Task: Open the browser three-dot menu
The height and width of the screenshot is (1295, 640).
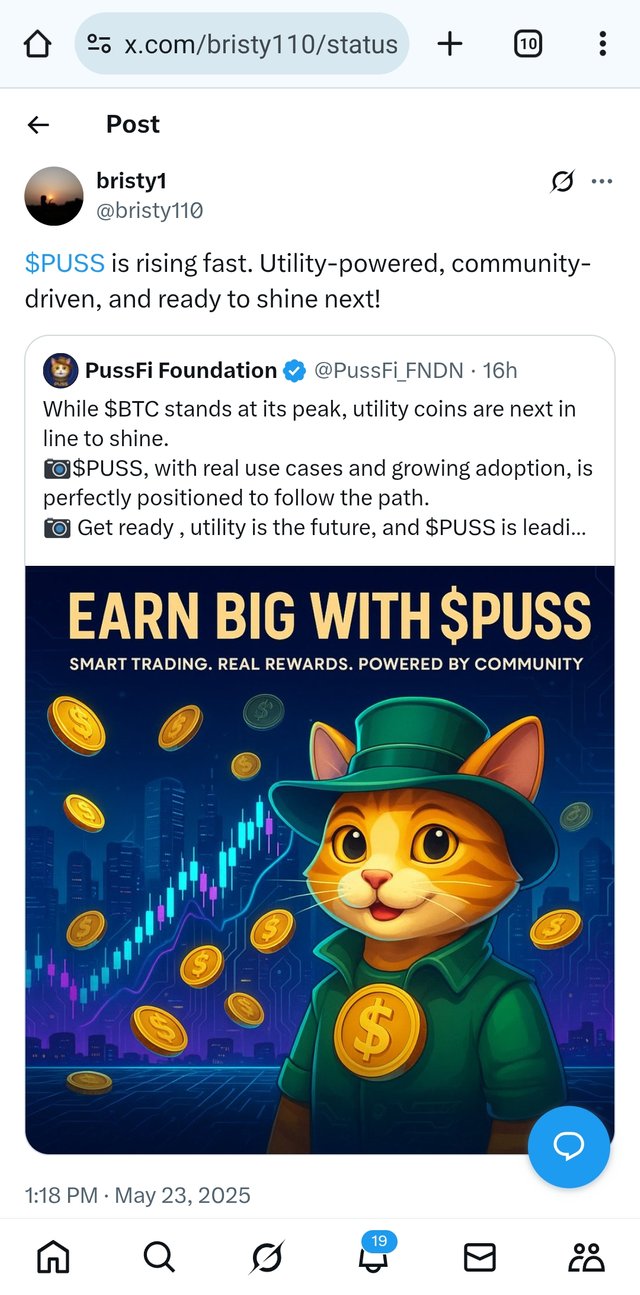Action: (602, 44)
